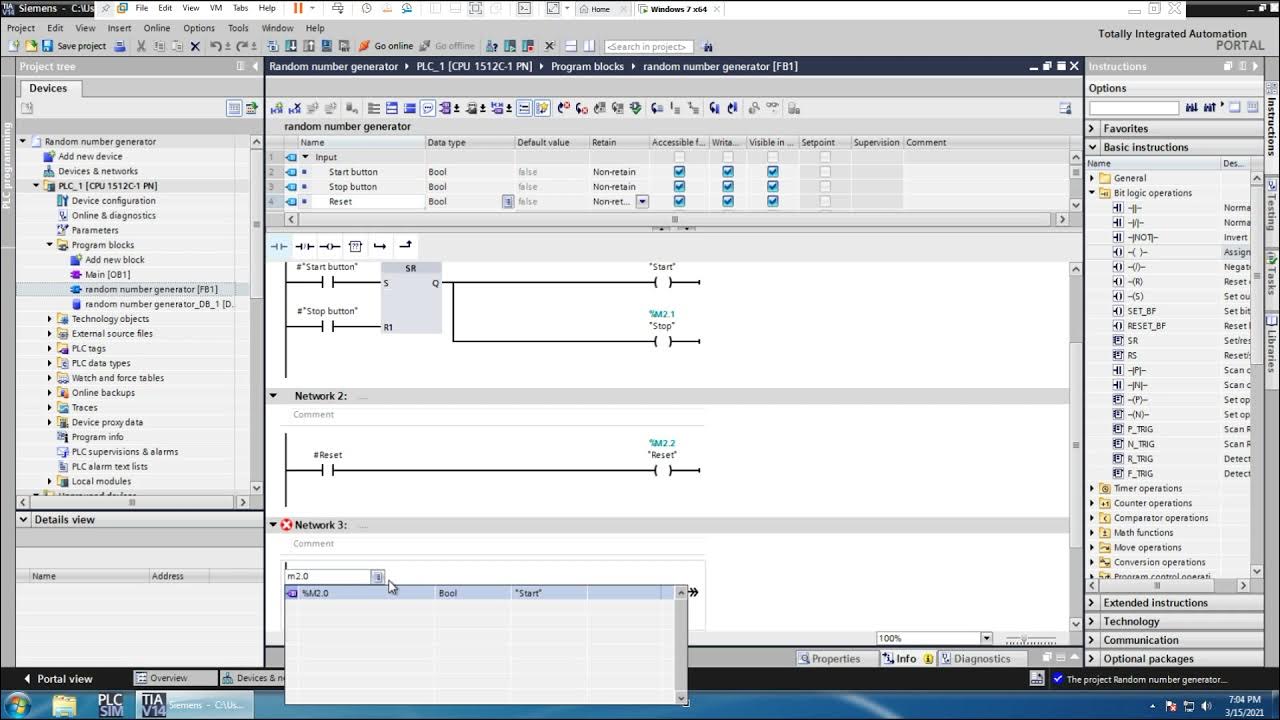Click Go online toolbar button
This screenshot has width=1280, height=720.
(x=386, y=46)
